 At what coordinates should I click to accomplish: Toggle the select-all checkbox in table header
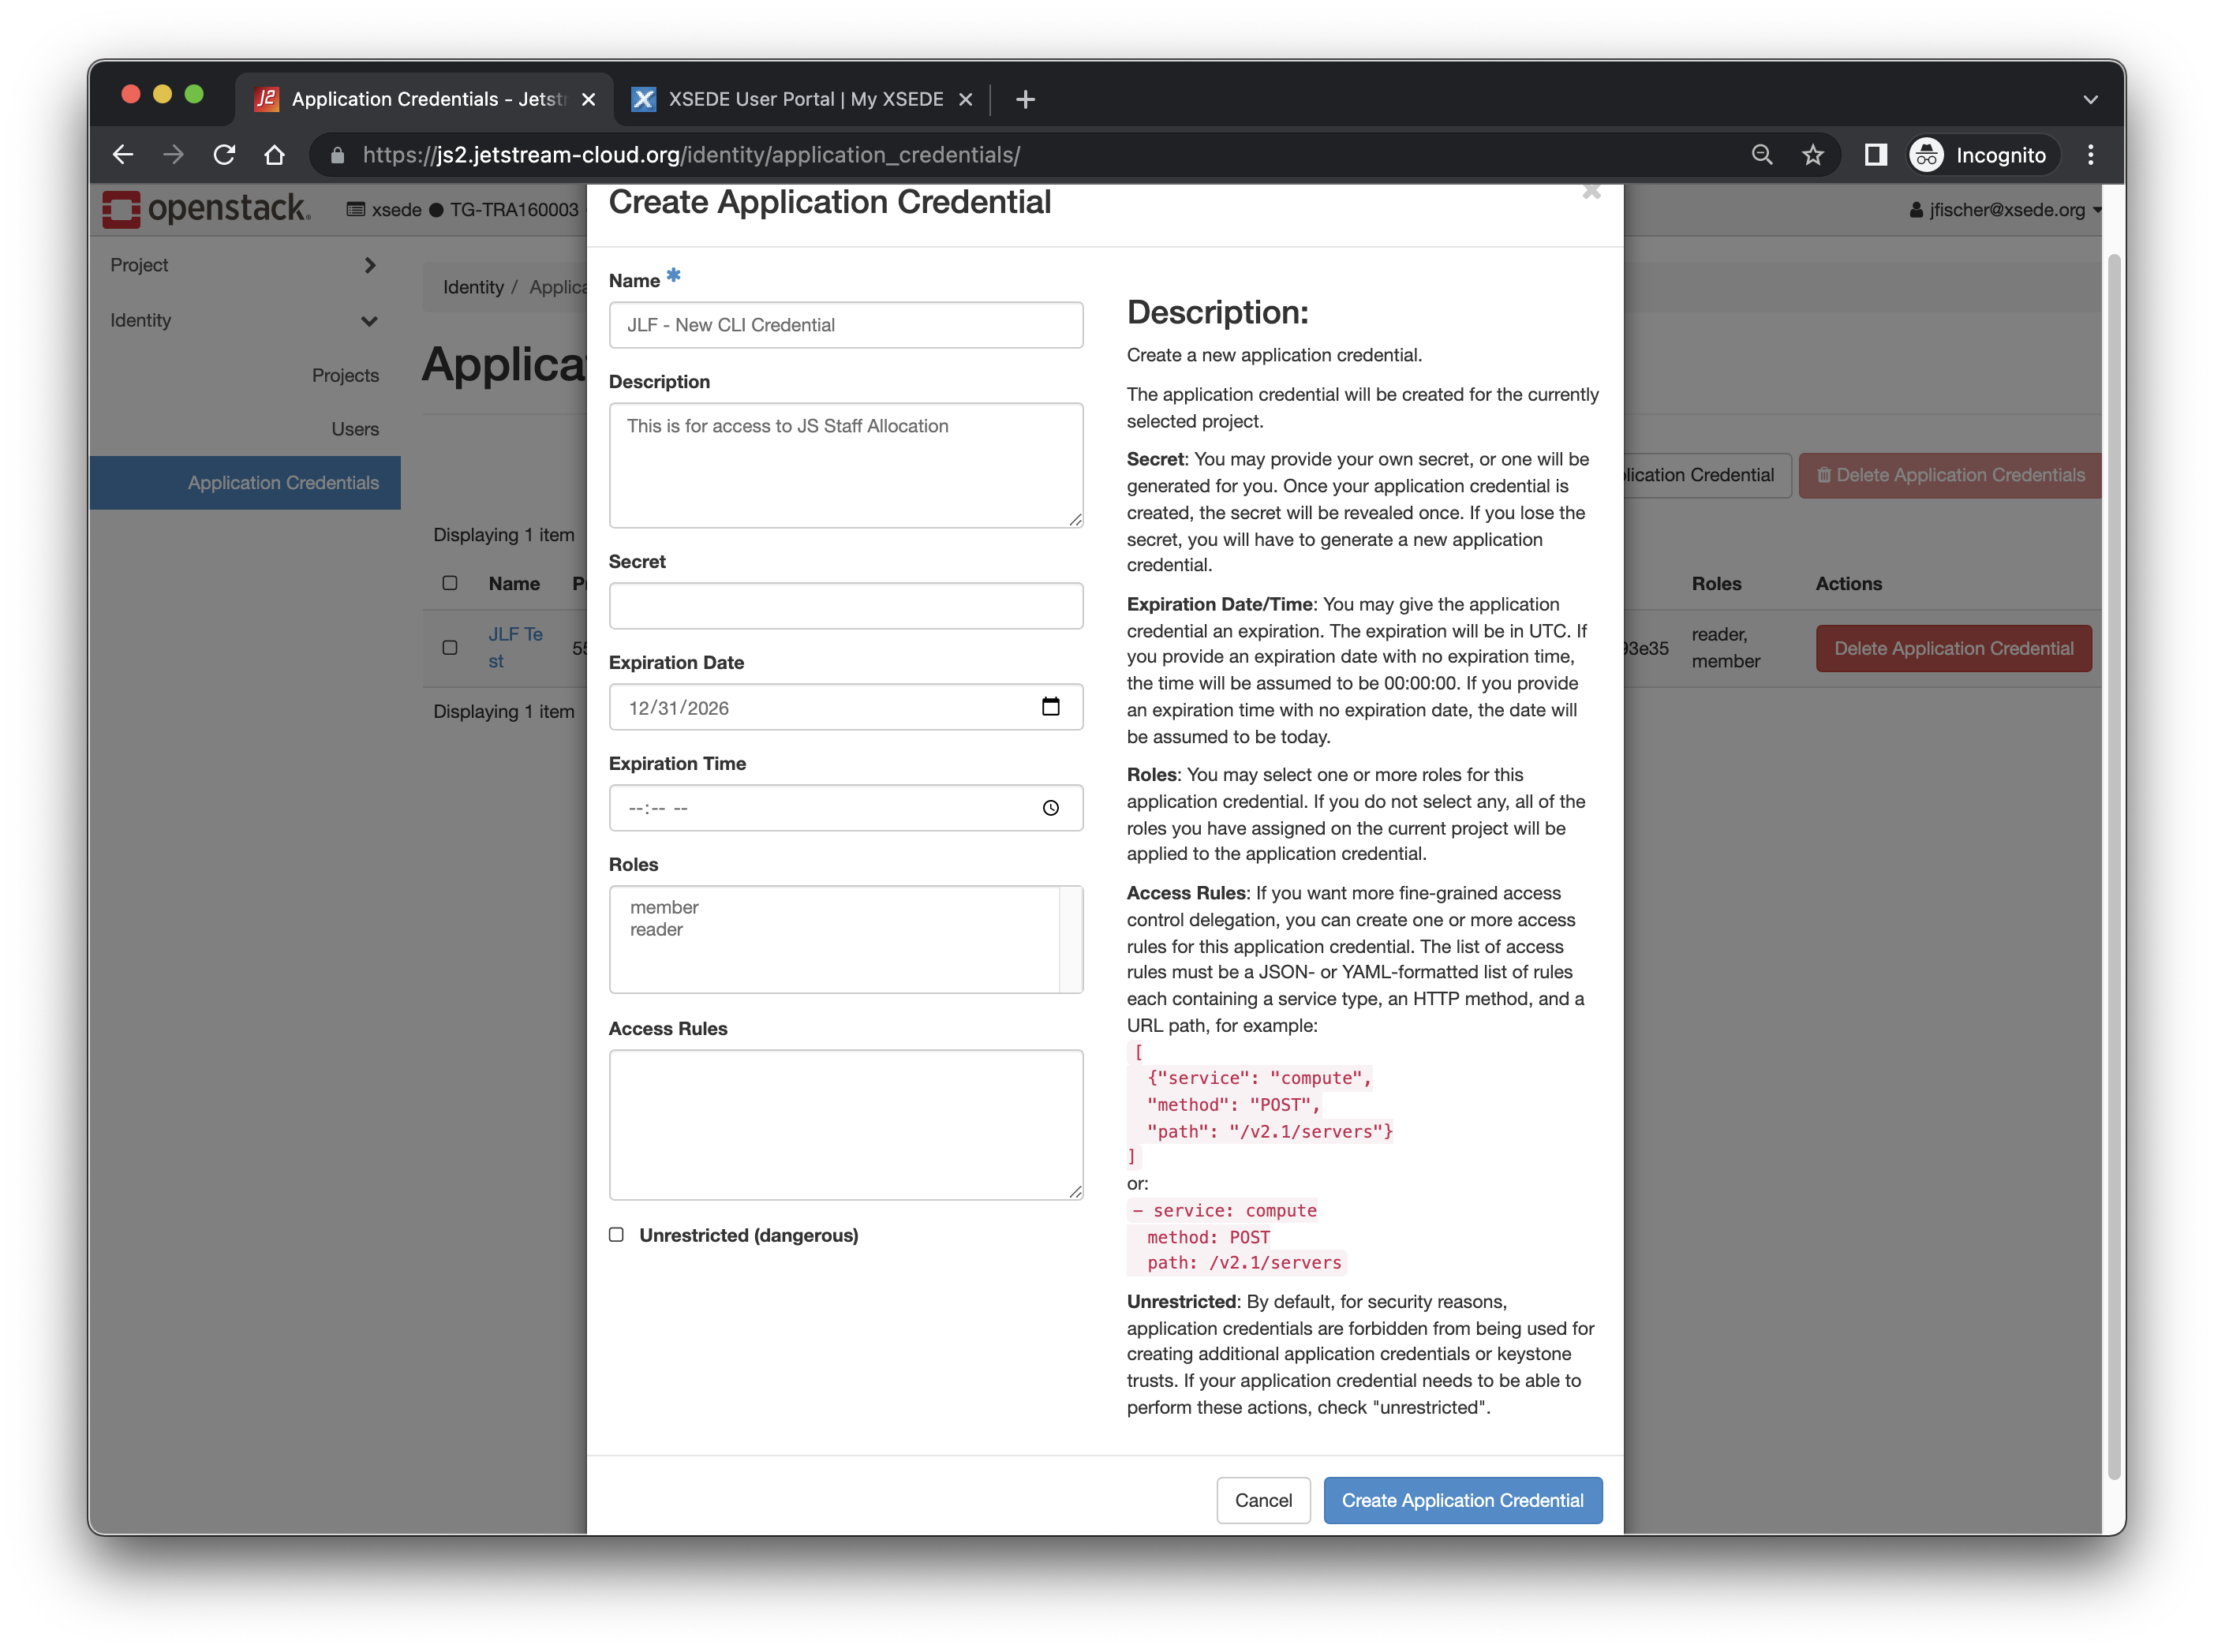450,583
